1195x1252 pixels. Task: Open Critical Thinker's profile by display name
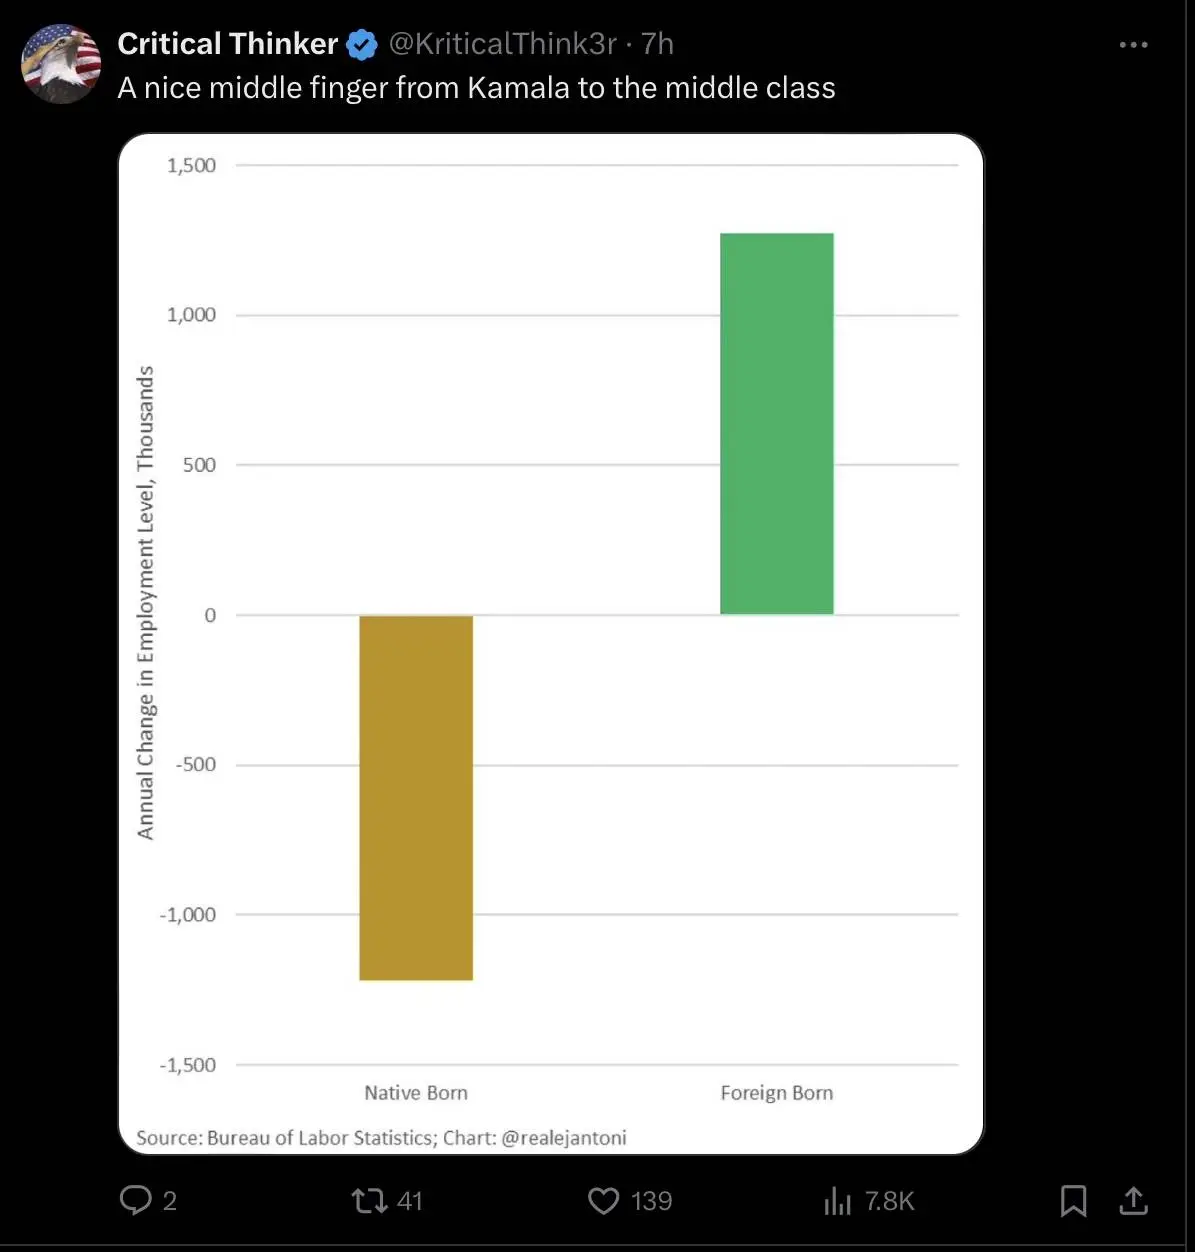[227, 44]
